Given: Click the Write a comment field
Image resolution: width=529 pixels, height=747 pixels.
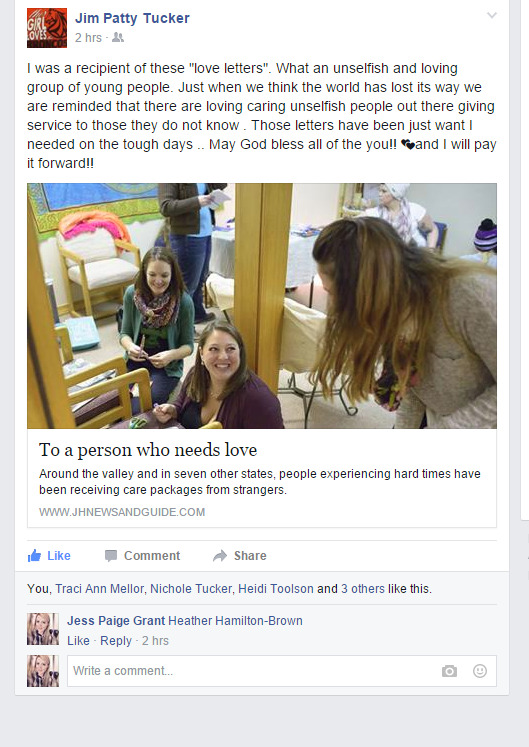Looking at the screenshot, I should [x=282, y=671].
